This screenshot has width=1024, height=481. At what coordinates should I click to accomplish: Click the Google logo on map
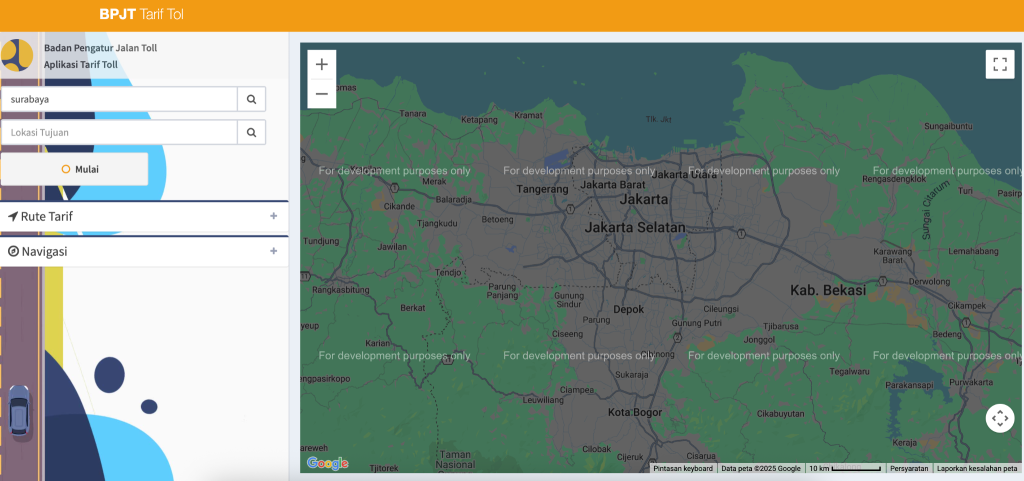[327, 463]
